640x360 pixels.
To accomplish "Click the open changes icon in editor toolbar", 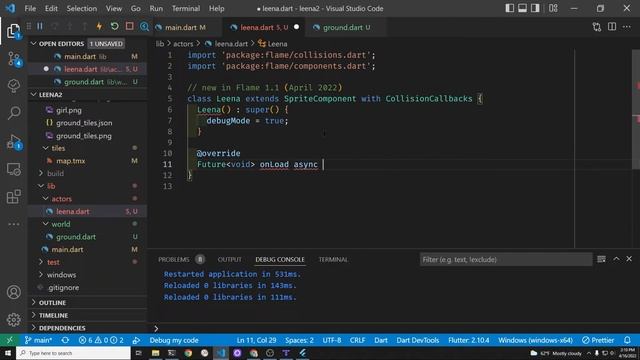I will point(597,27).
